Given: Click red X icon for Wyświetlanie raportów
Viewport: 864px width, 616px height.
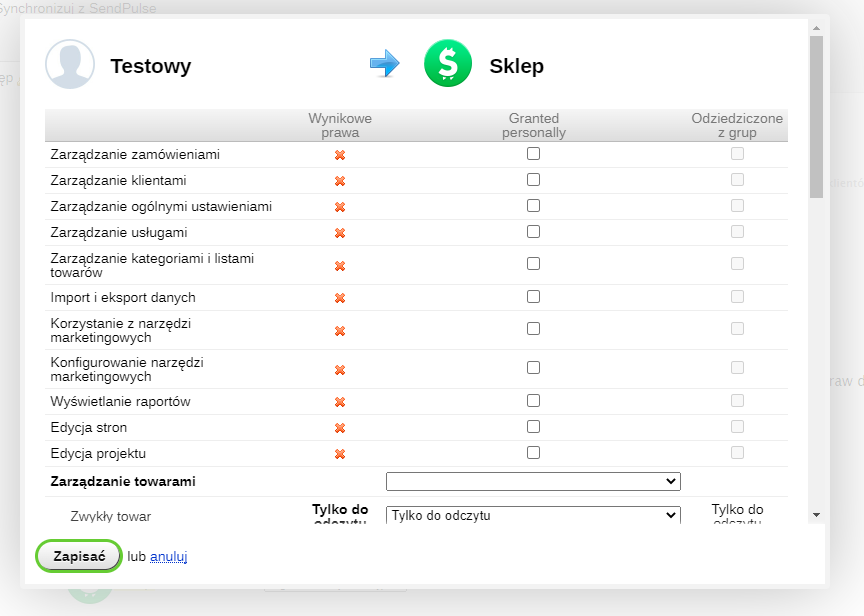Looking at the screenshot, I should pos(340,402).
